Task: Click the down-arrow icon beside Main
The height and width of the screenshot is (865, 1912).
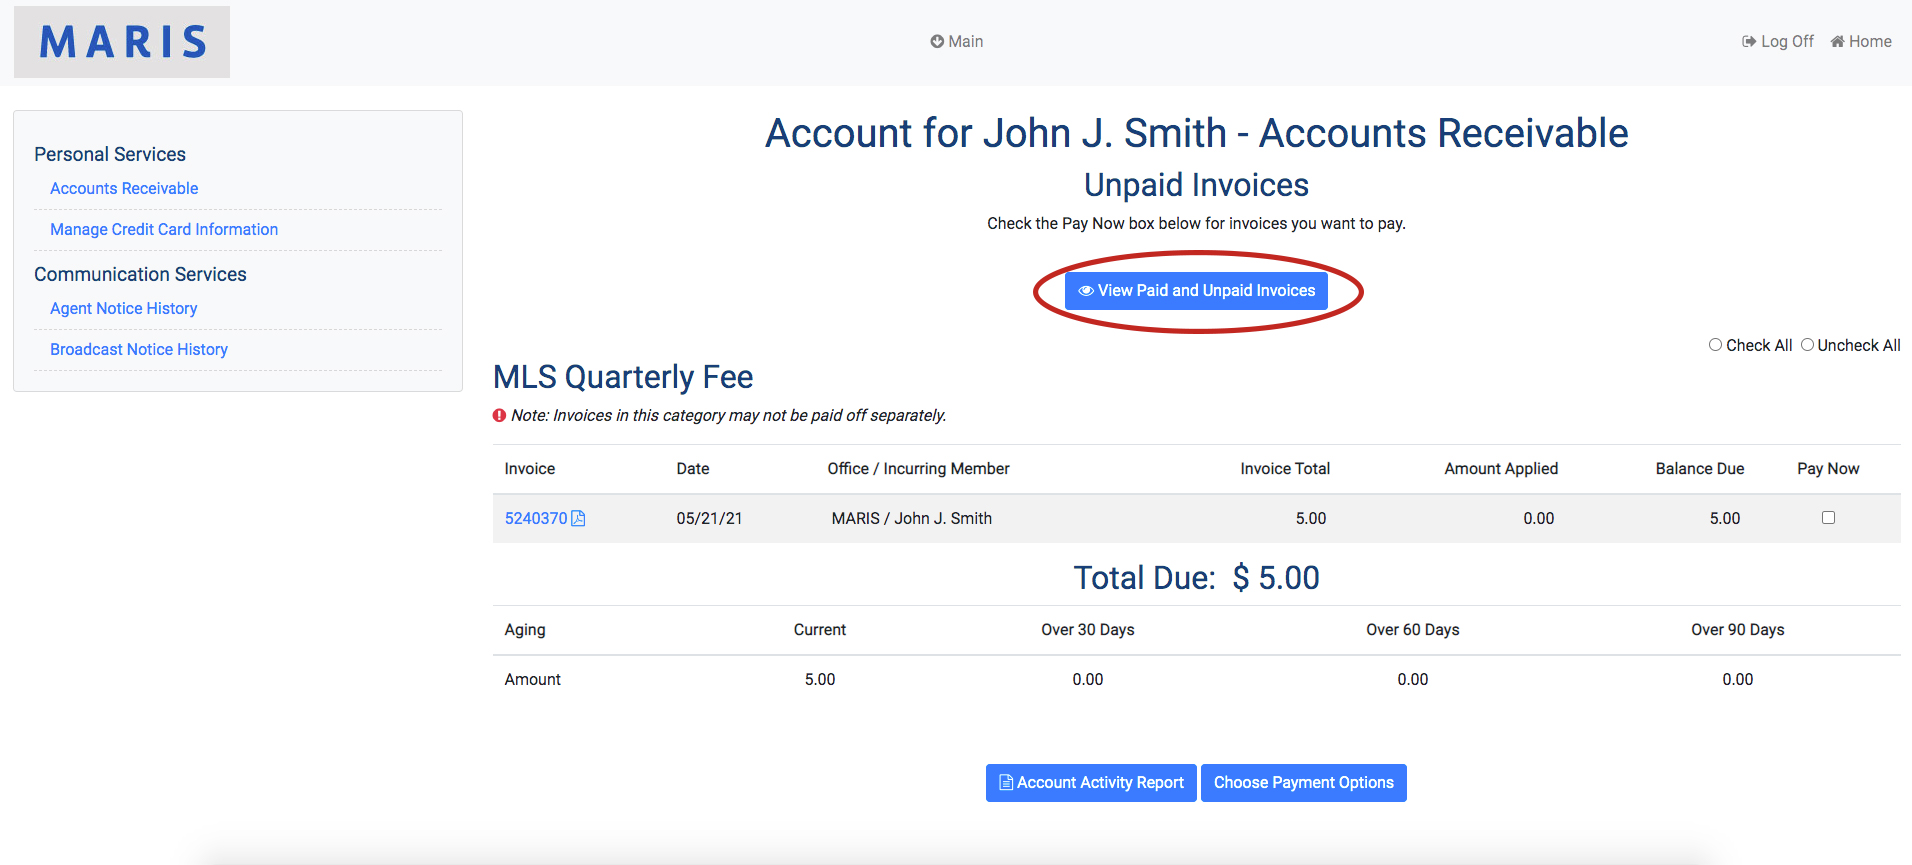Action: [937, 42]
